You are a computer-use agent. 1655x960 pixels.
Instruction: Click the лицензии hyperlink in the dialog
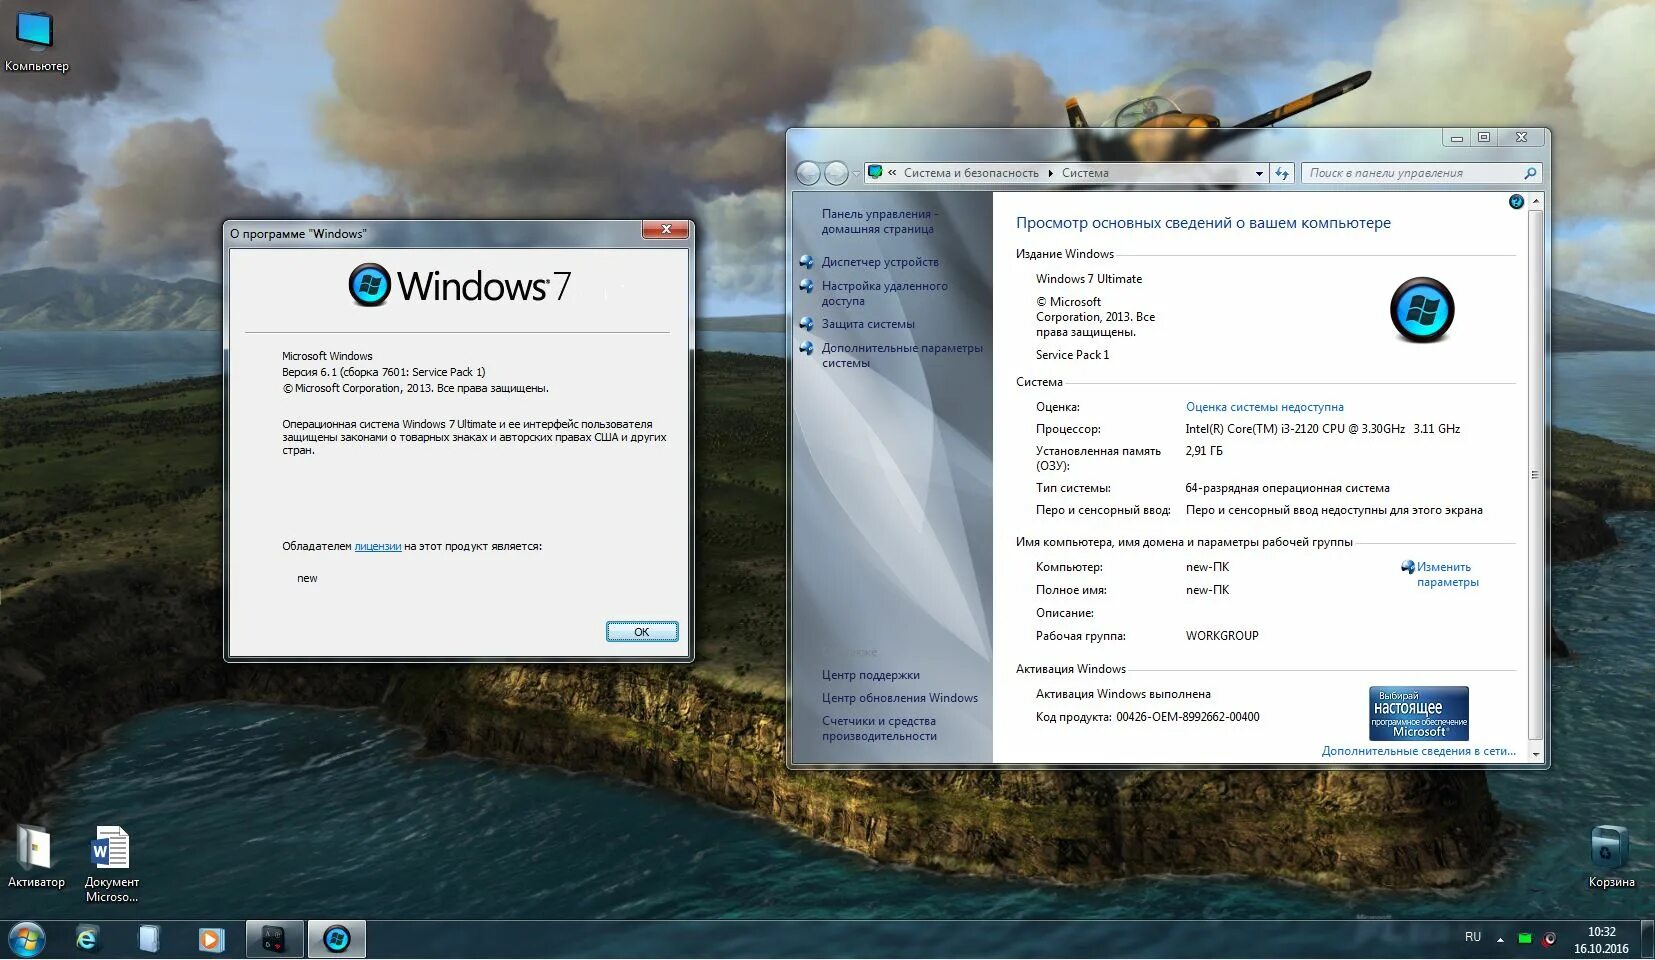pos(375,546)
